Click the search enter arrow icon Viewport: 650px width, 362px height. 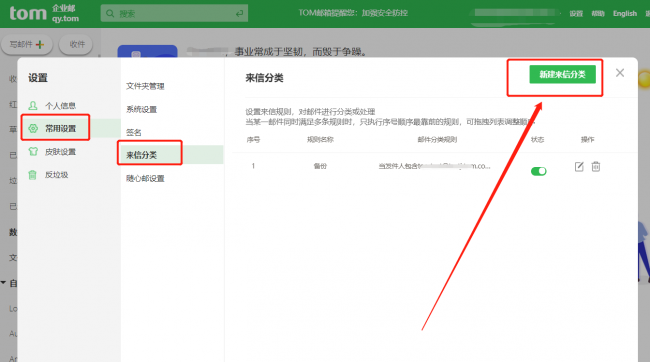point(239,14)
